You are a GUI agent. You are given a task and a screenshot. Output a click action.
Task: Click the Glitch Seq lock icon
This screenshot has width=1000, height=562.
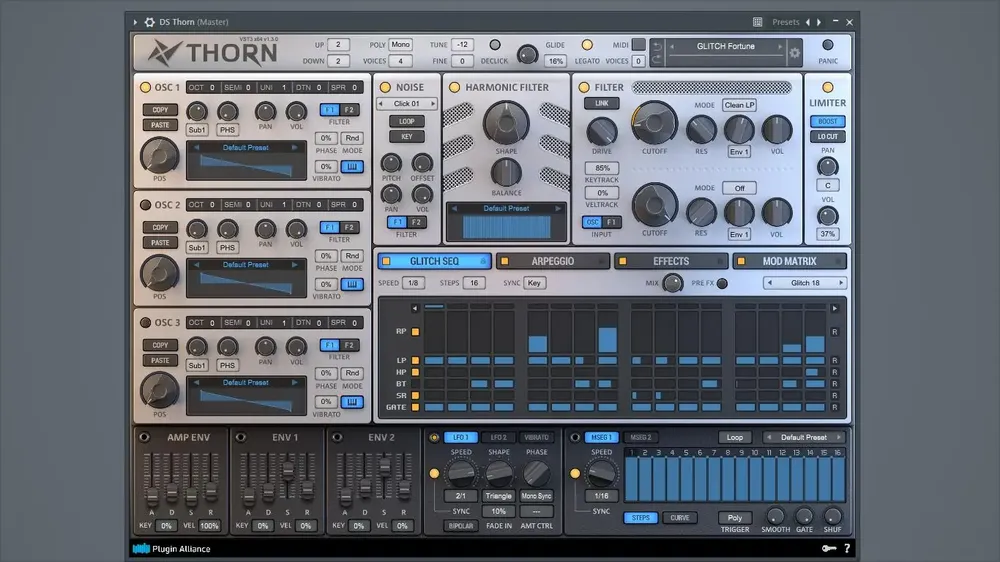tap(483, 261)
